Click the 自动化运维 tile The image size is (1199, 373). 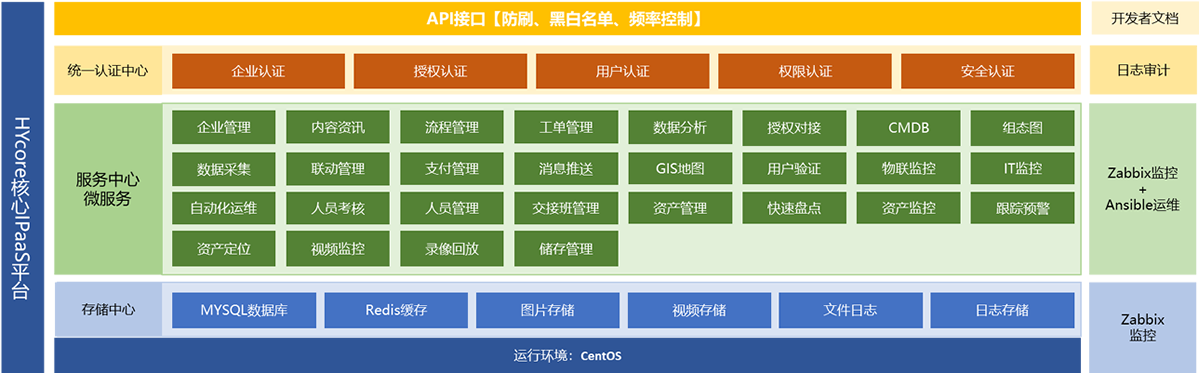pyautogui.click(x=223, y=208)
